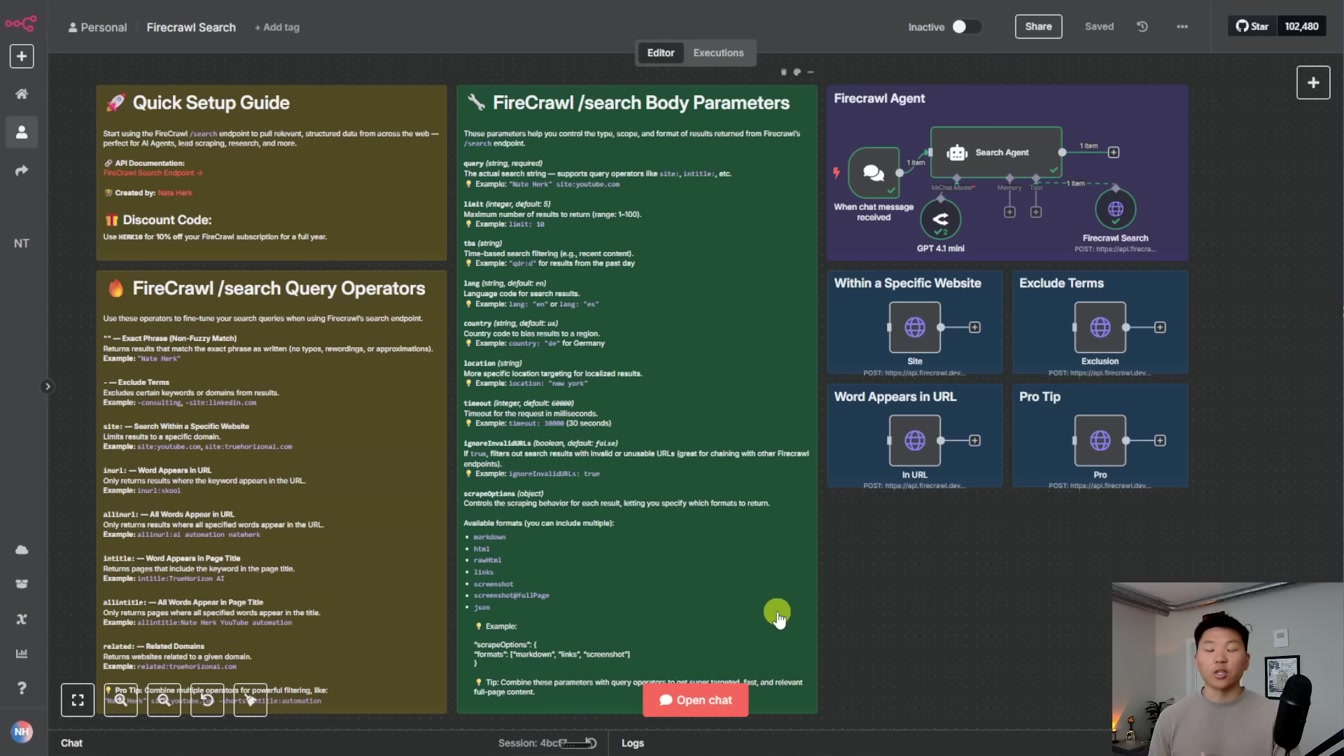Click the 102,480 star count

1301,27
